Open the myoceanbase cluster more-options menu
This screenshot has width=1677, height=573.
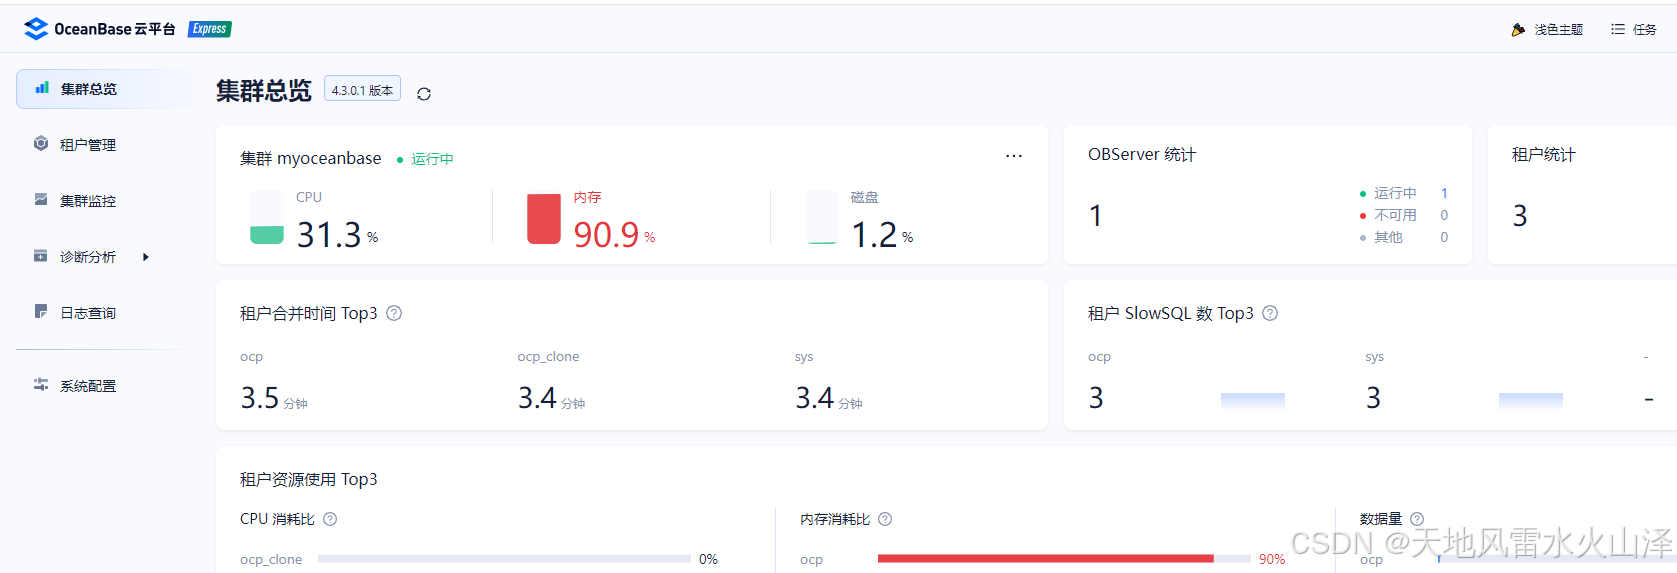click(1014, 156)
